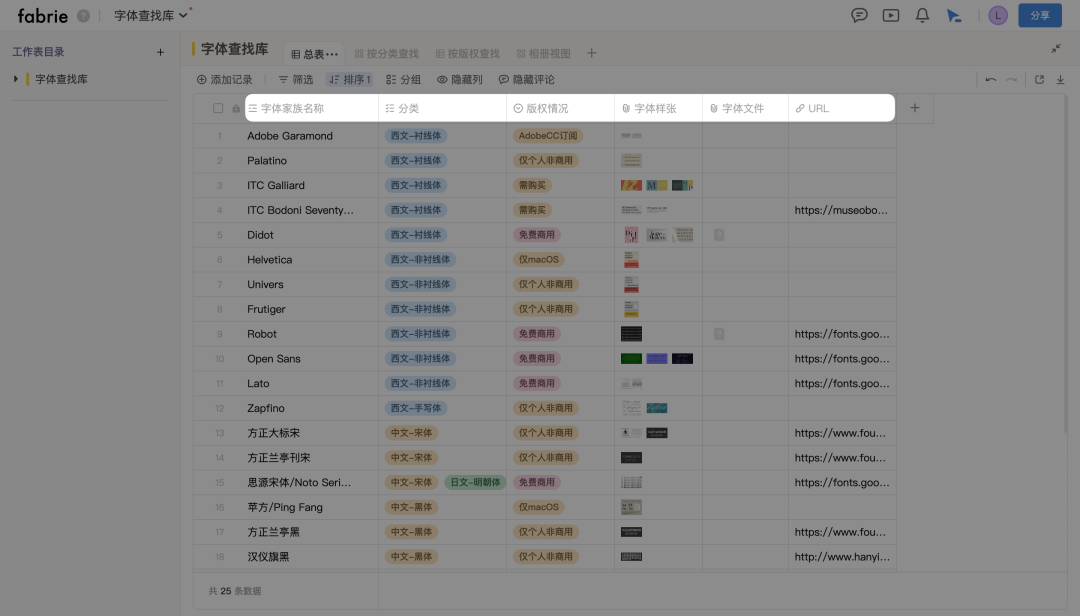The height and width of the screenshot is (616, 1080).
Task: Open the museobo URL for ITC Bodoni
Action: click(x=841, y=210)
